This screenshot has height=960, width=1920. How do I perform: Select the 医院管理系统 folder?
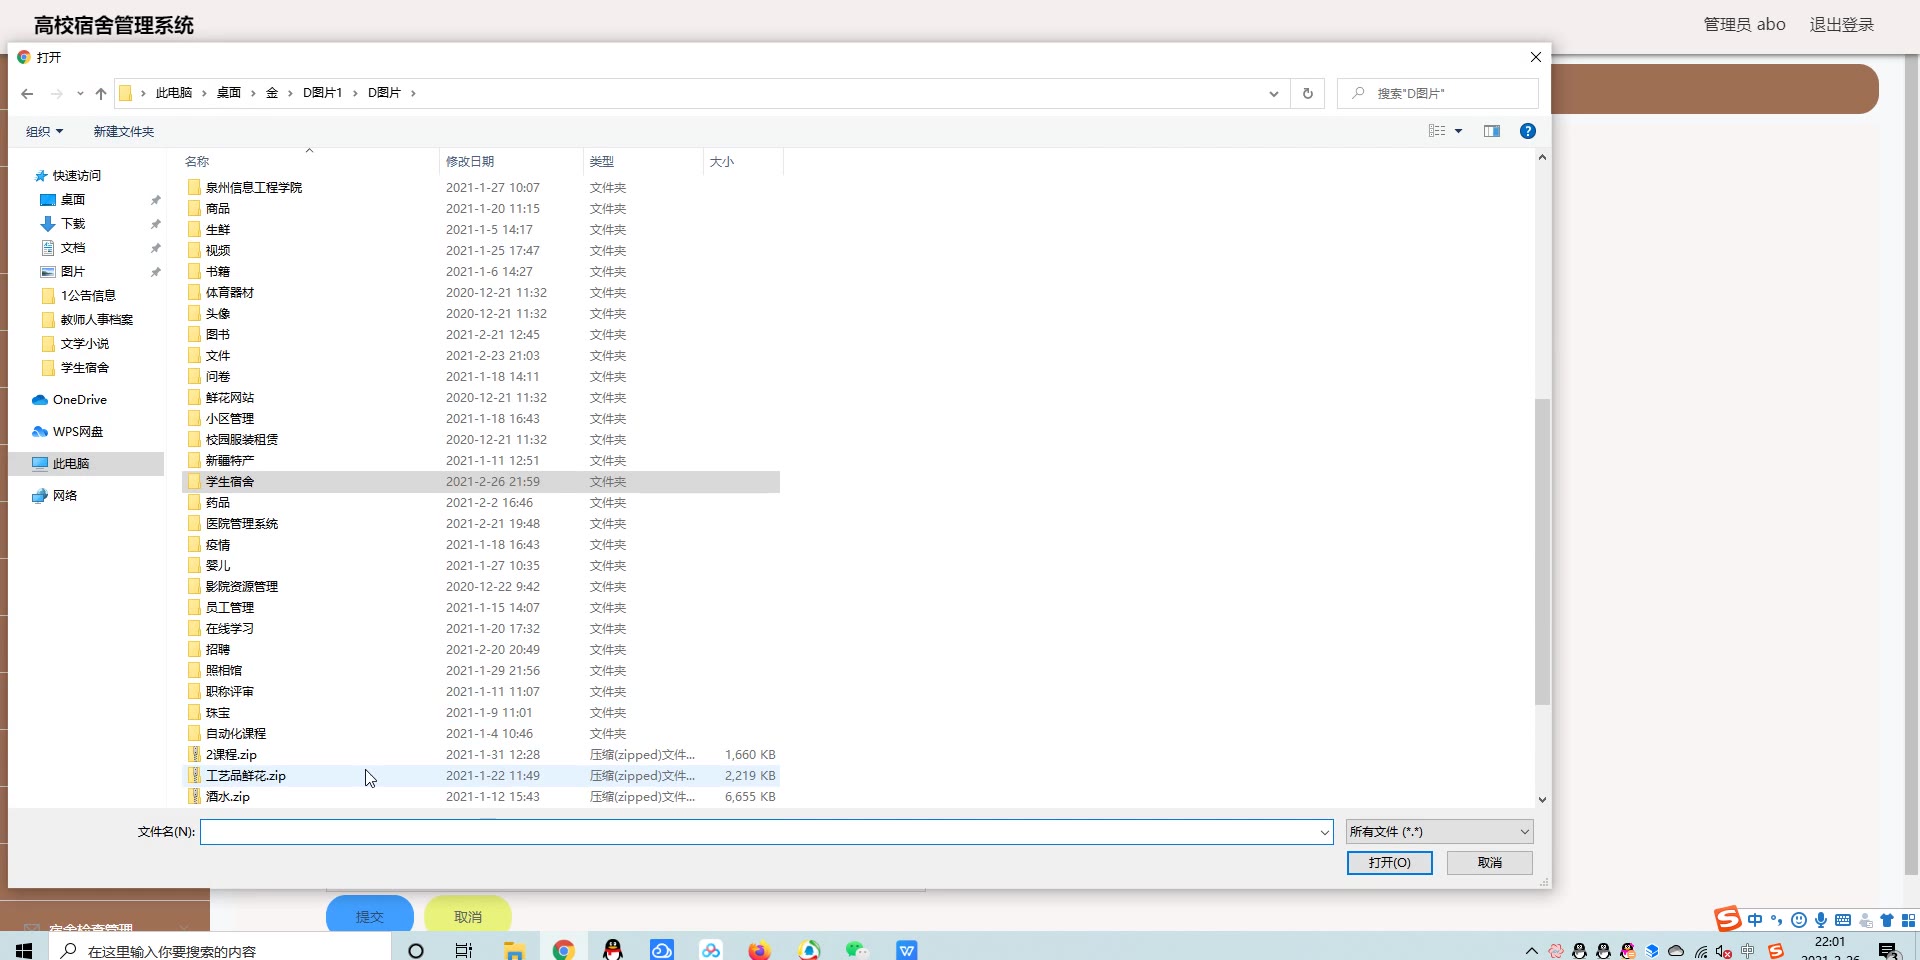coord(481,524)
